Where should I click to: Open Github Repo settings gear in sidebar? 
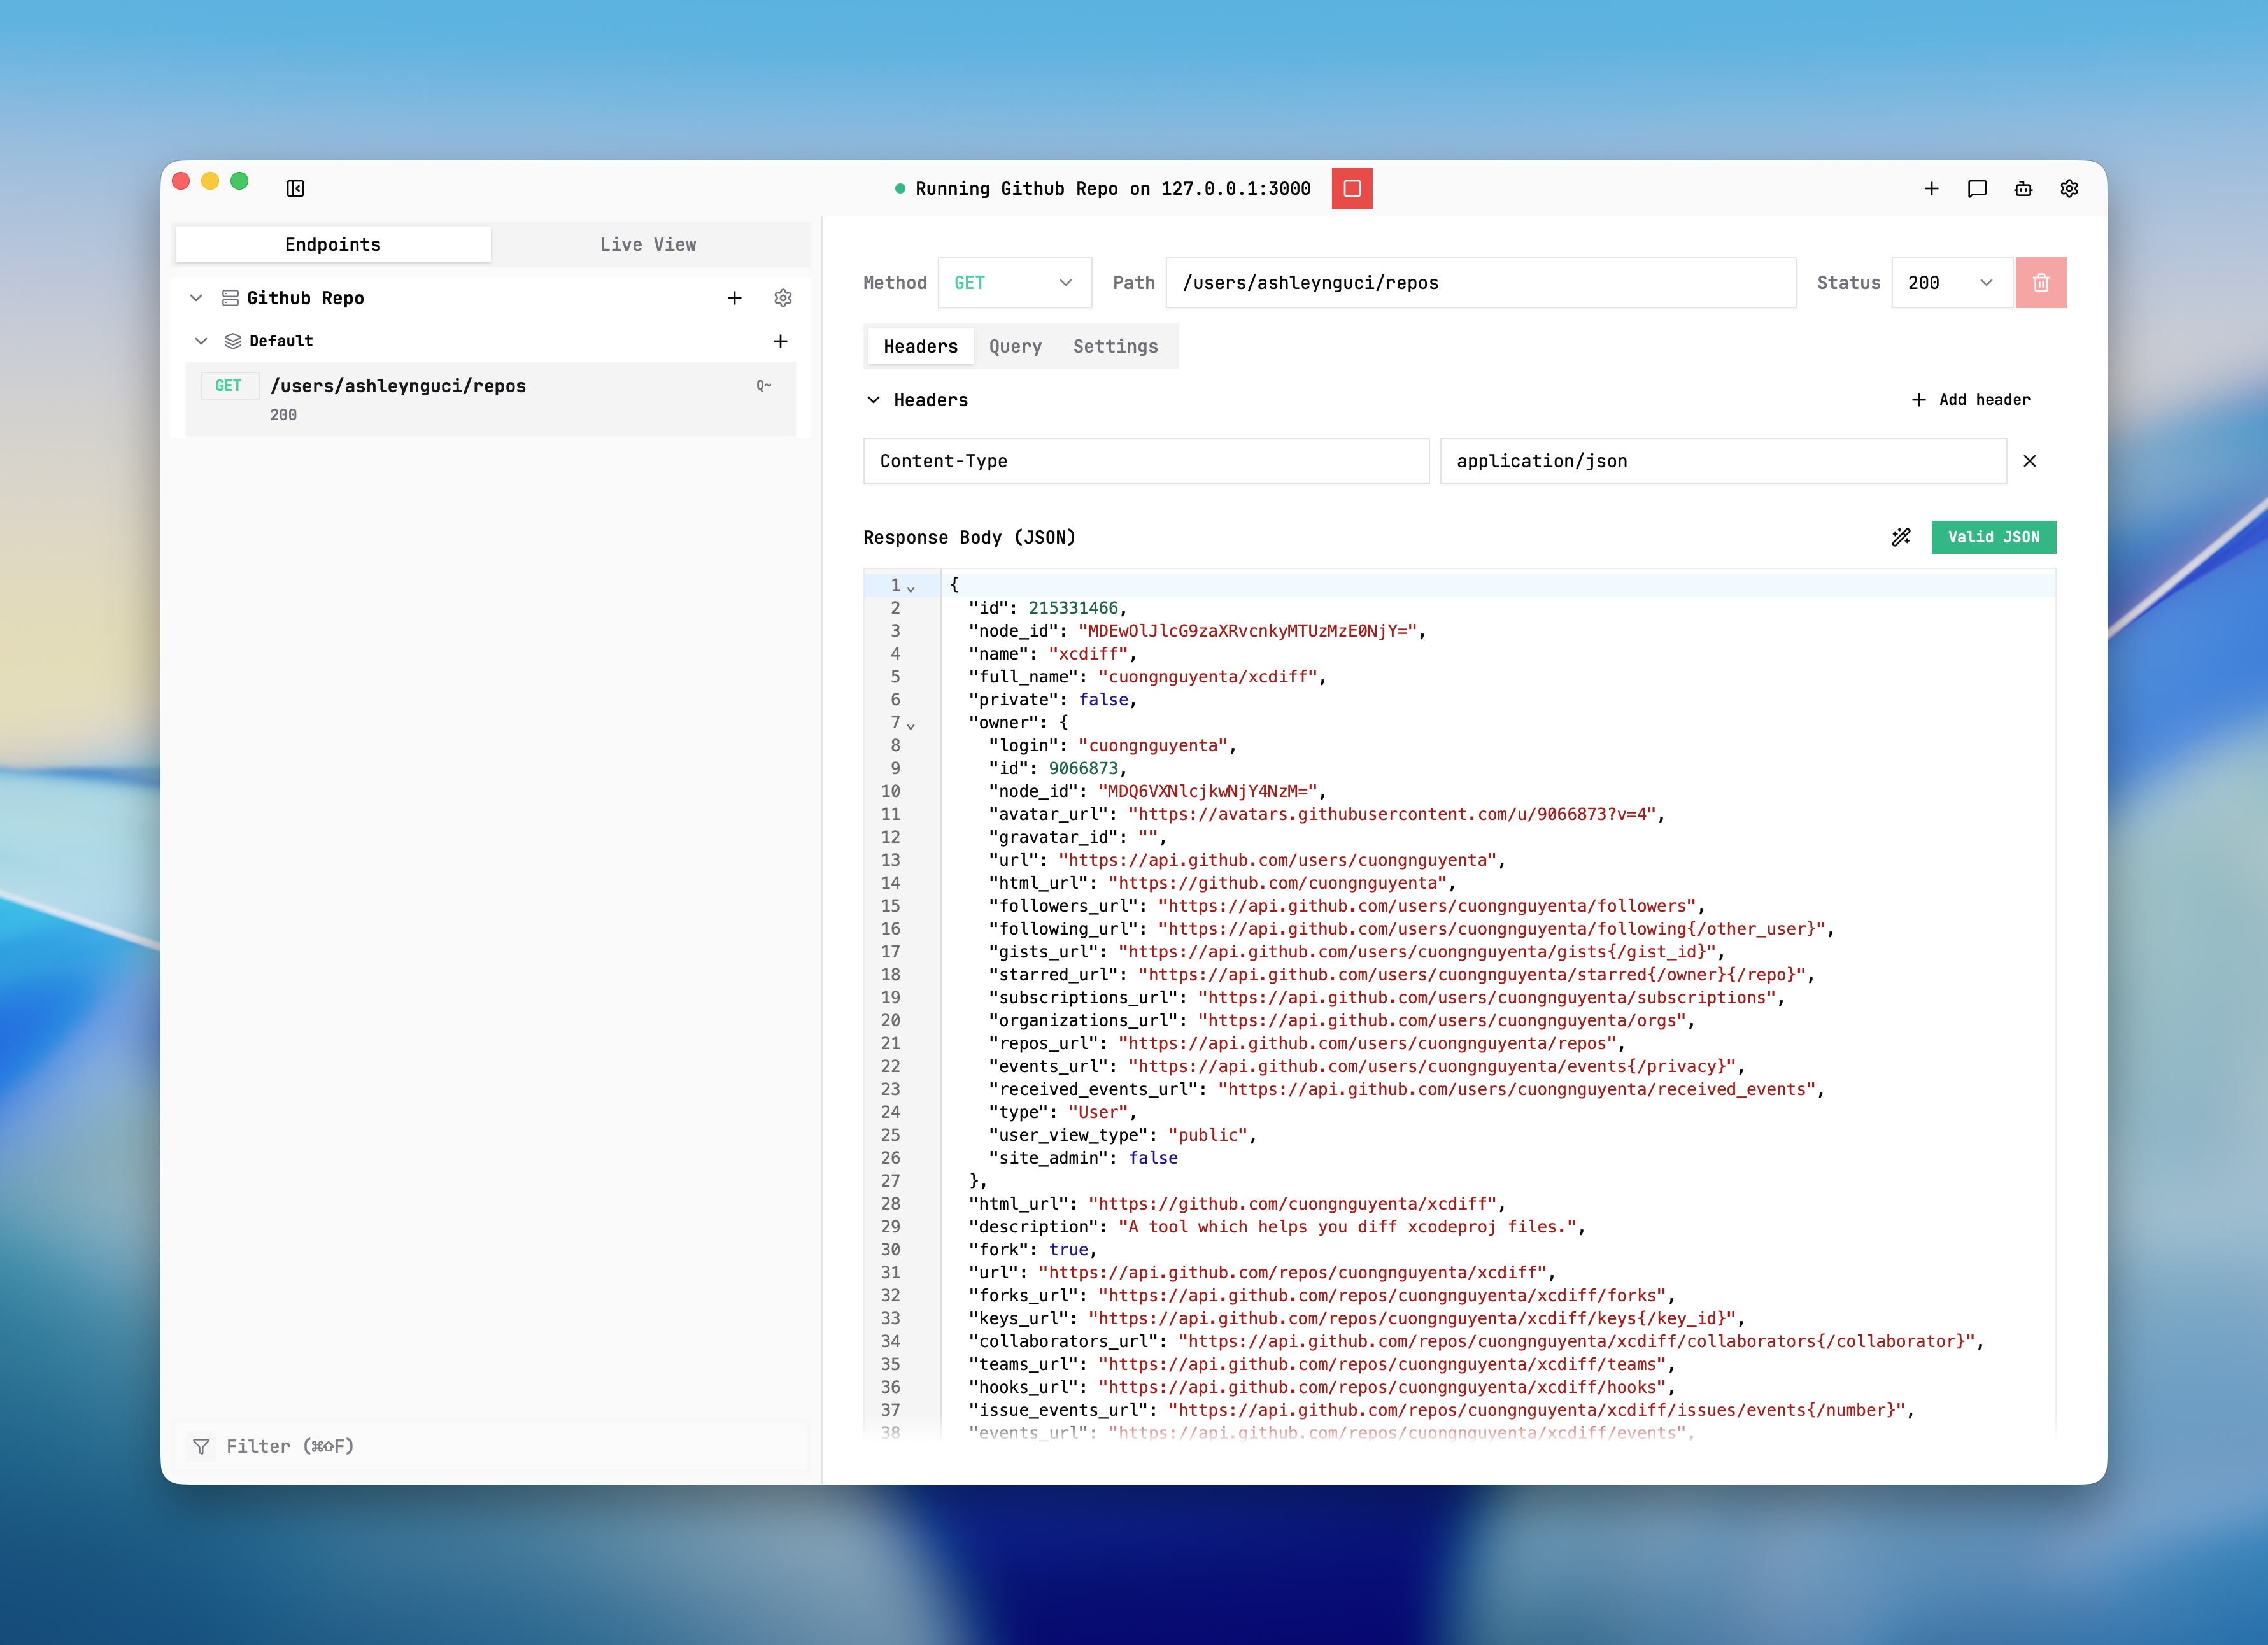coord(782,297)
